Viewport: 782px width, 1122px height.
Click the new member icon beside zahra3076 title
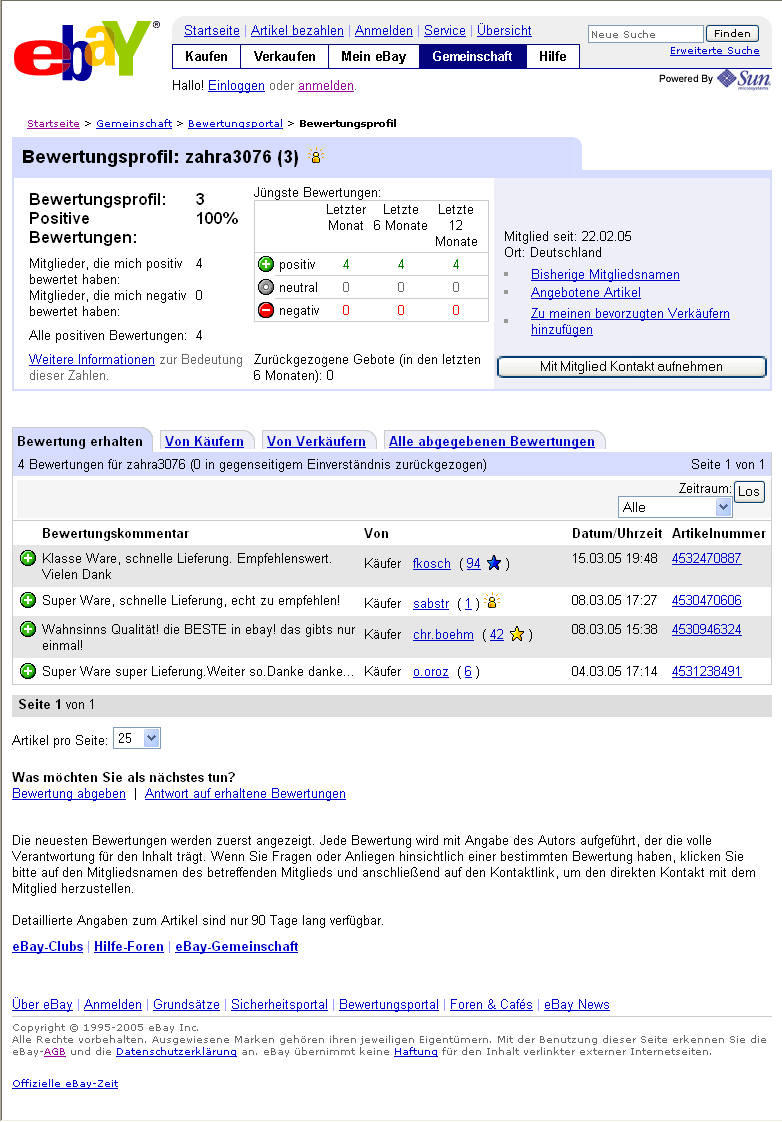[316, 156]
